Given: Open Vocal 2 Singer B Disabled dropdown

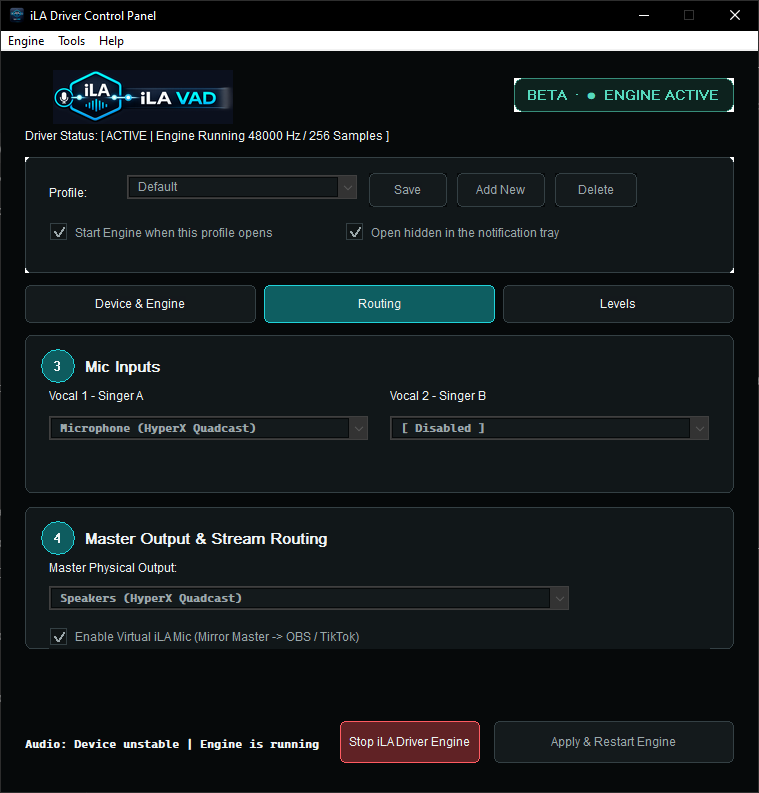Looking at the screenshot, I should coord(549,428).
